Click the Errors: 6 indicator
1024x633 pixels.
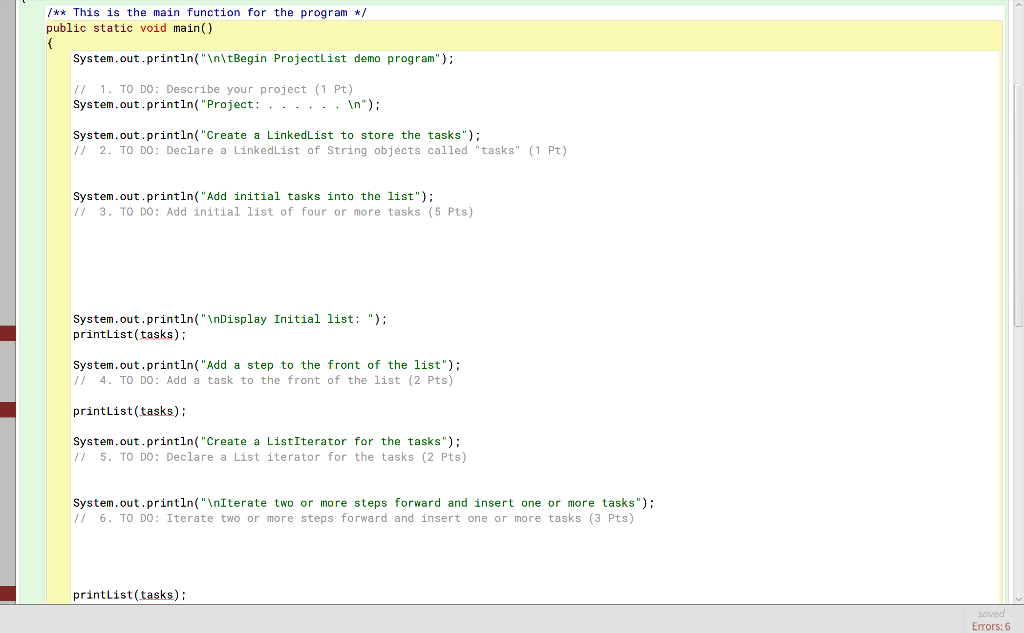[991, 626]
